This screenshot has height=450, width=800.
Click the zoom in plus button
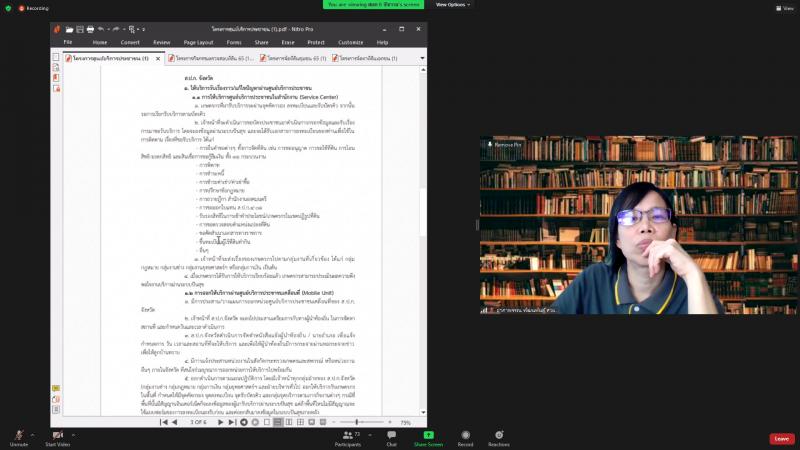[x=390, y=422]
